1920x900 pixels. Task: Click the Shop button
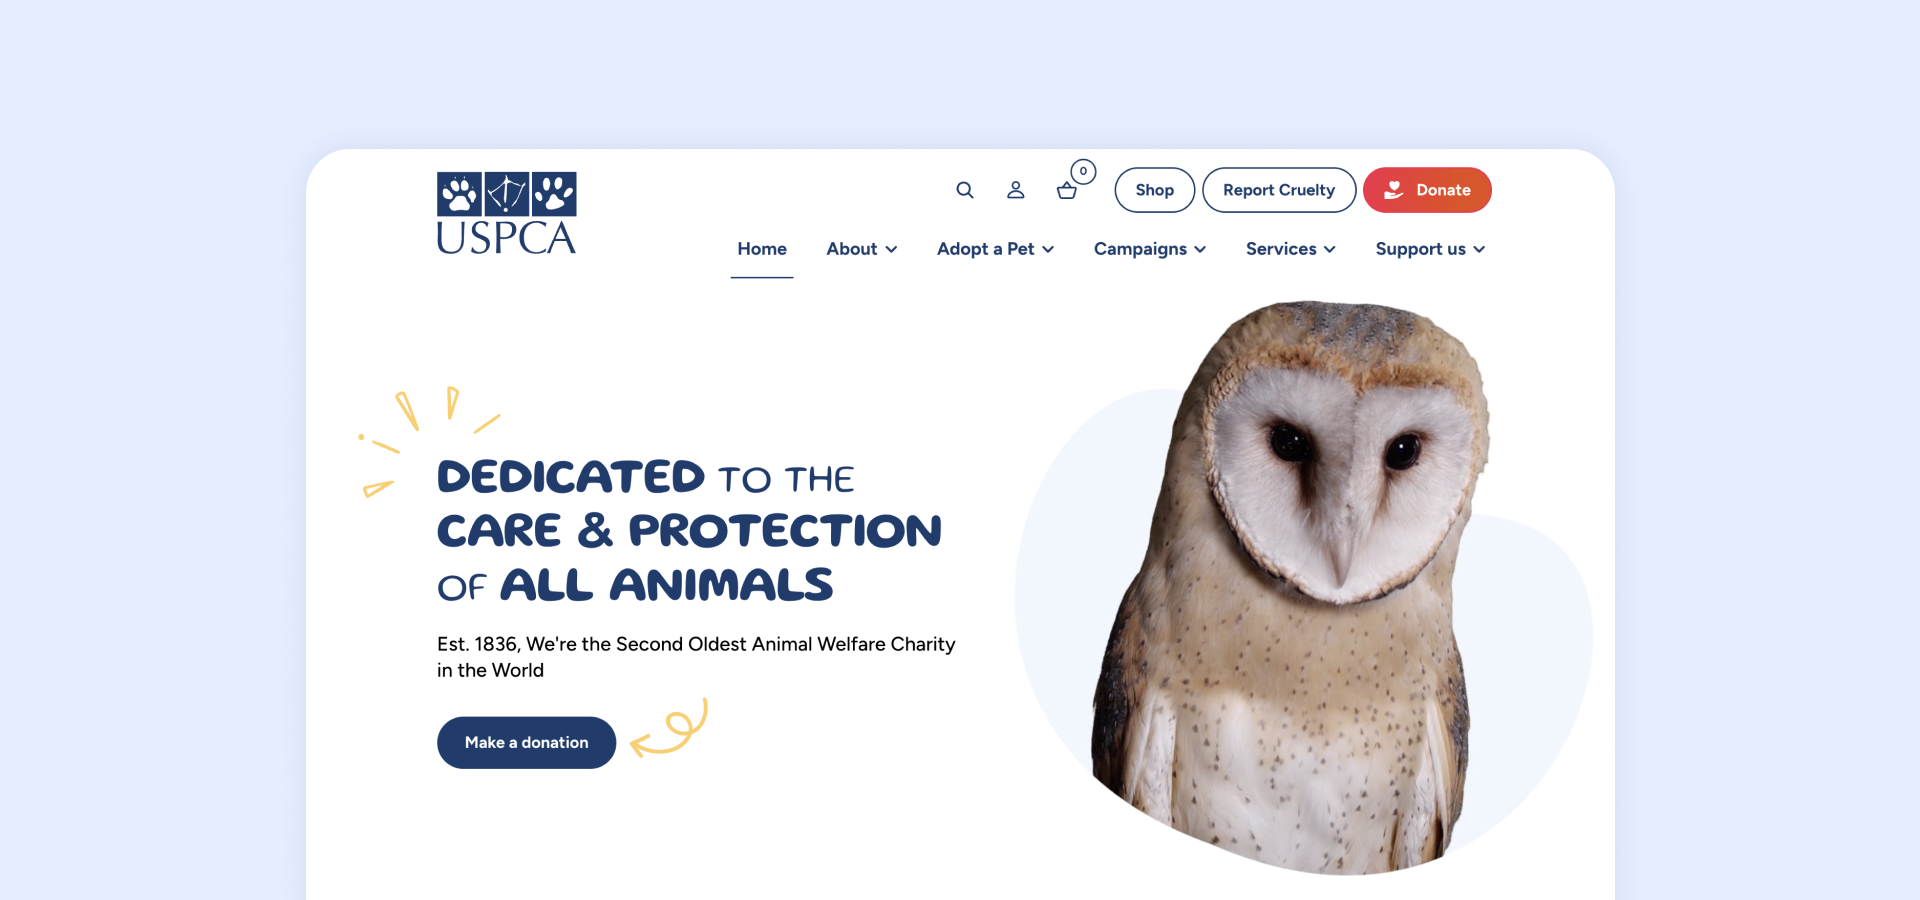1155,190
